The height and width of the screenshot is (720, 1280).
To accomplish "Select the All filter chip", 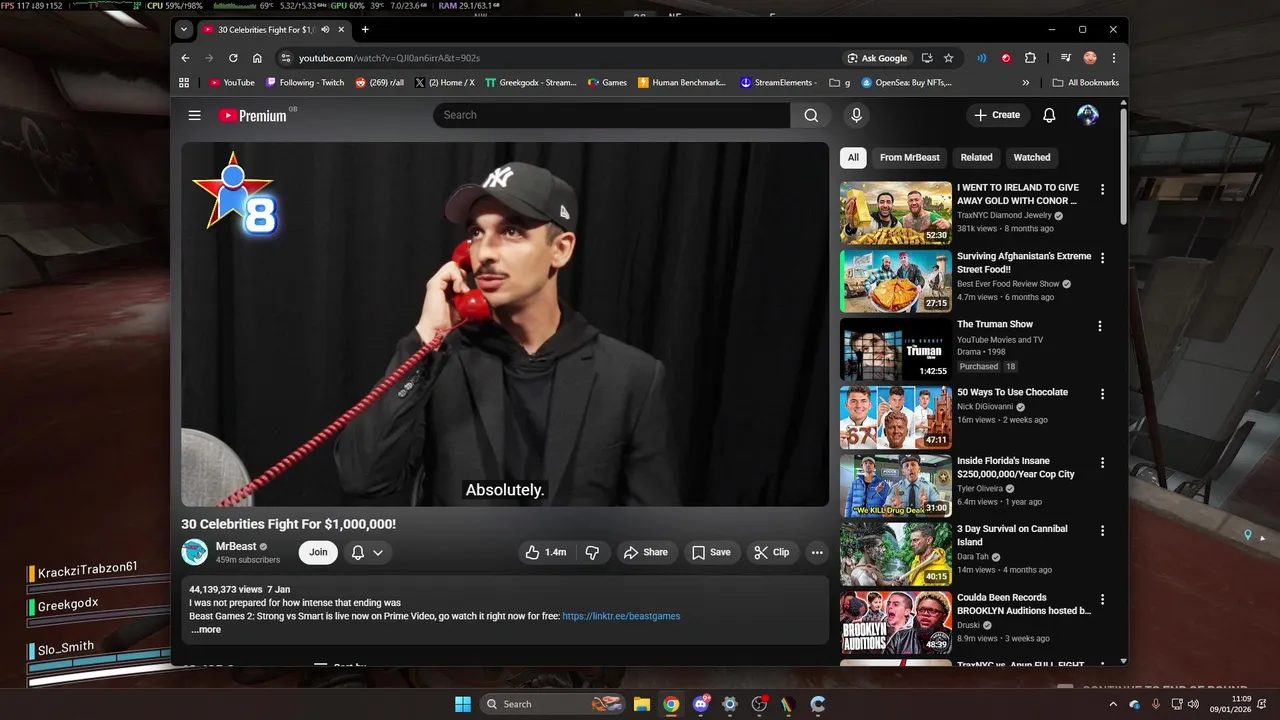I will click(x=853, y=157).
